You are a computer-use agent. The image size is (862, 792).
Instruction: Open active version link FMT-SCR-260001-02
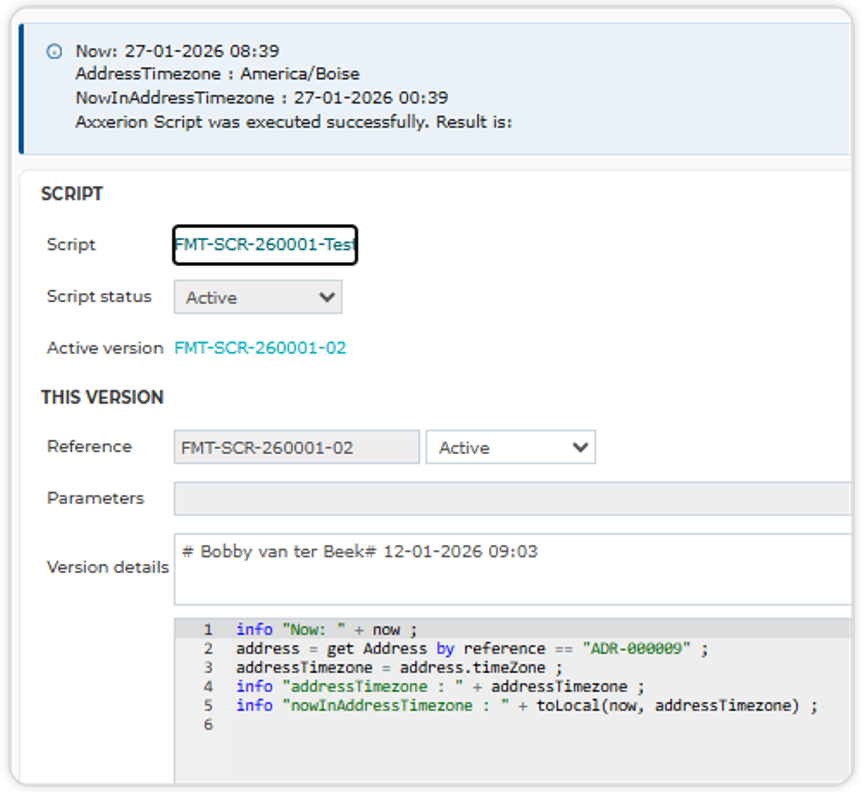point(260,348)
